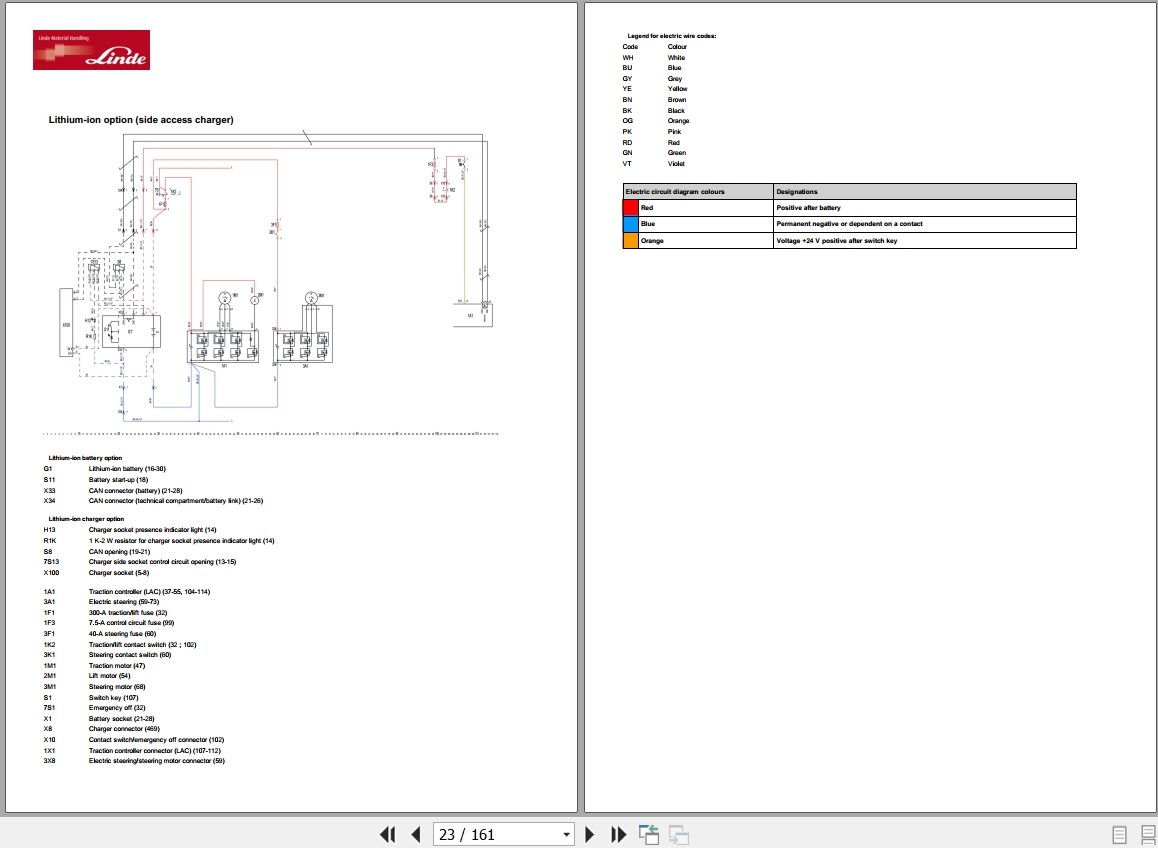Click 'CAN connector (battery) (21-28)' entry
Viewport: 1158px width, 848px height.
135,490
